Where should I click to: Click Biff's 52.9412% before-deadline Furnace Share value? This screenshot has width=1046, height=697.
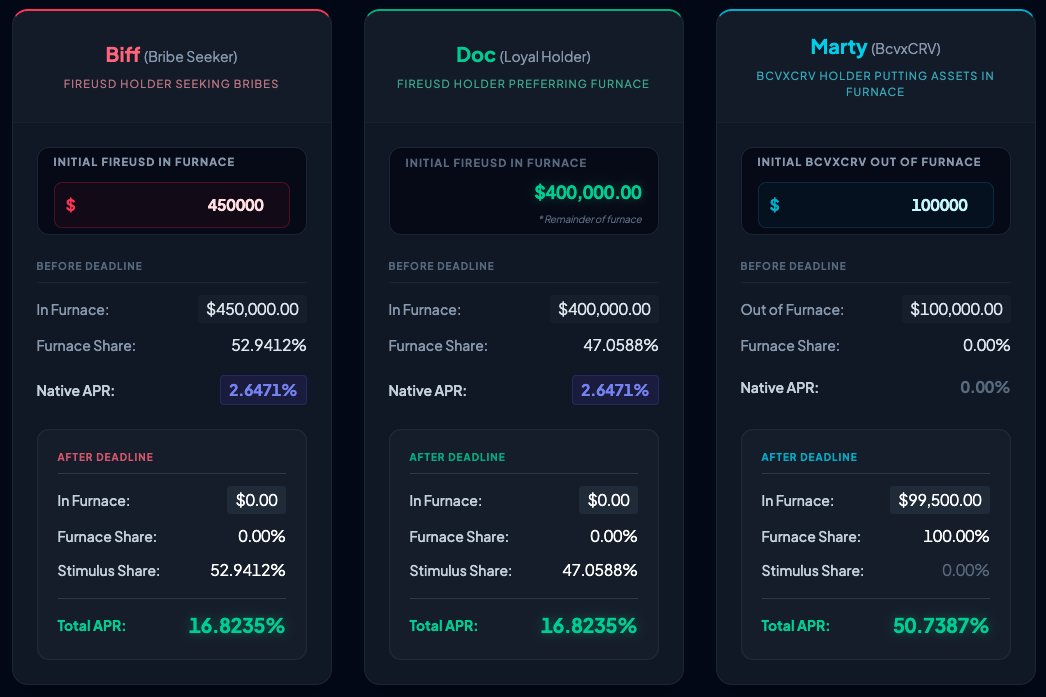269,345
